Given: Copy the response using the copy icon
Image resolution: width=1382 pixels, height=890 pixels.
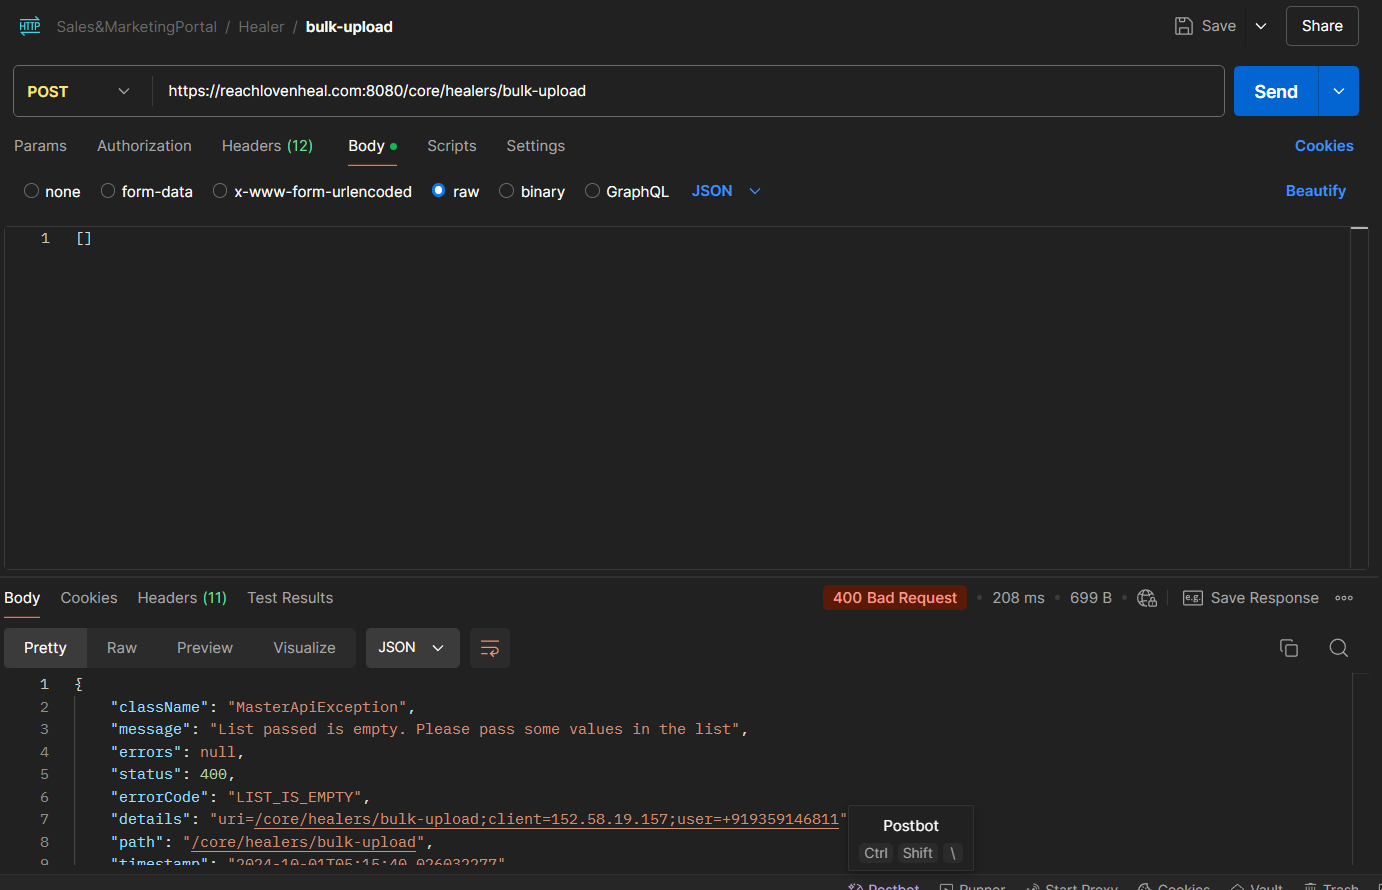Looking at the screenshot, I should (1289, 648).
